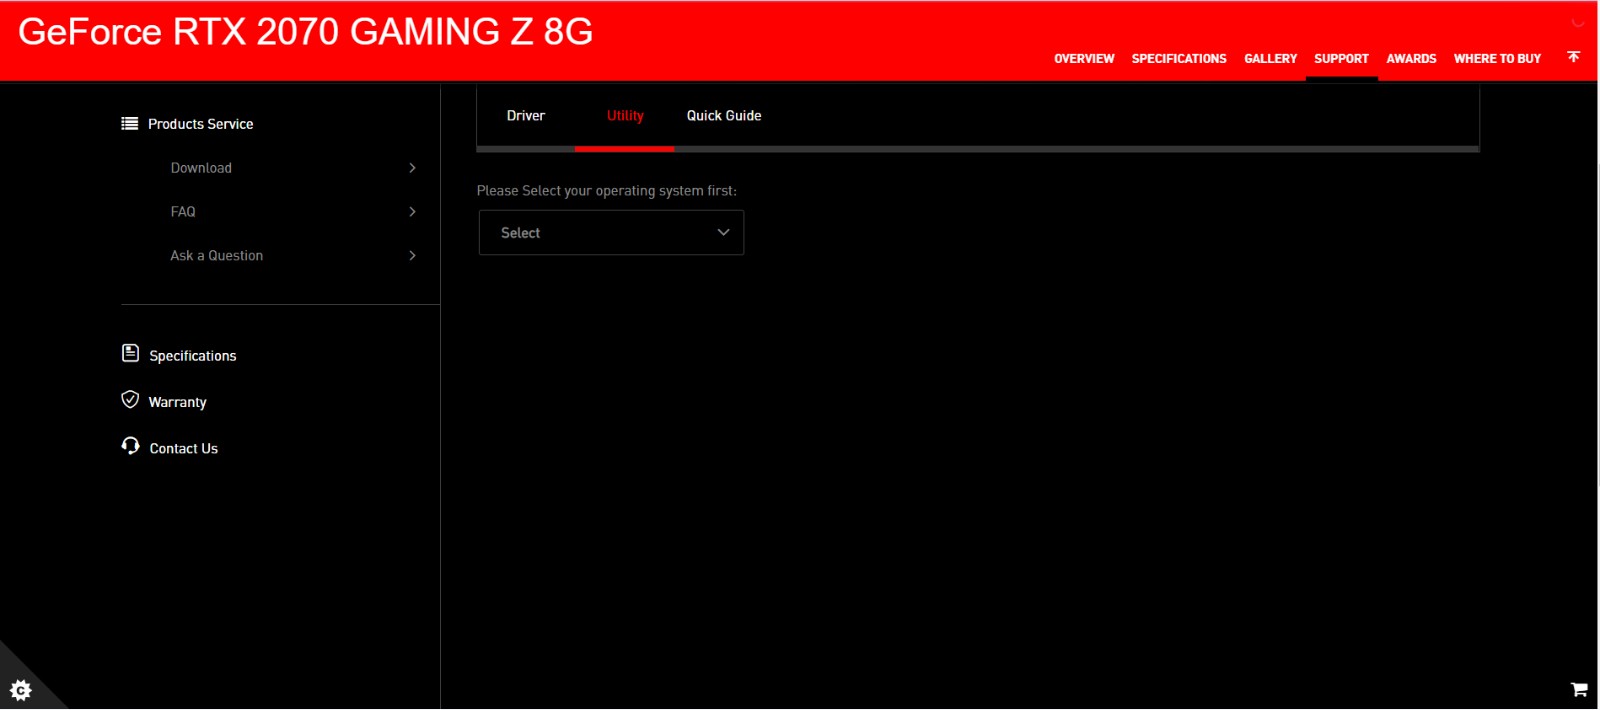This screenshot has width=1600, height=710.
Task: Expand the Ask a Question chevron
Action: pyautogui.click(x=412, y=256)
